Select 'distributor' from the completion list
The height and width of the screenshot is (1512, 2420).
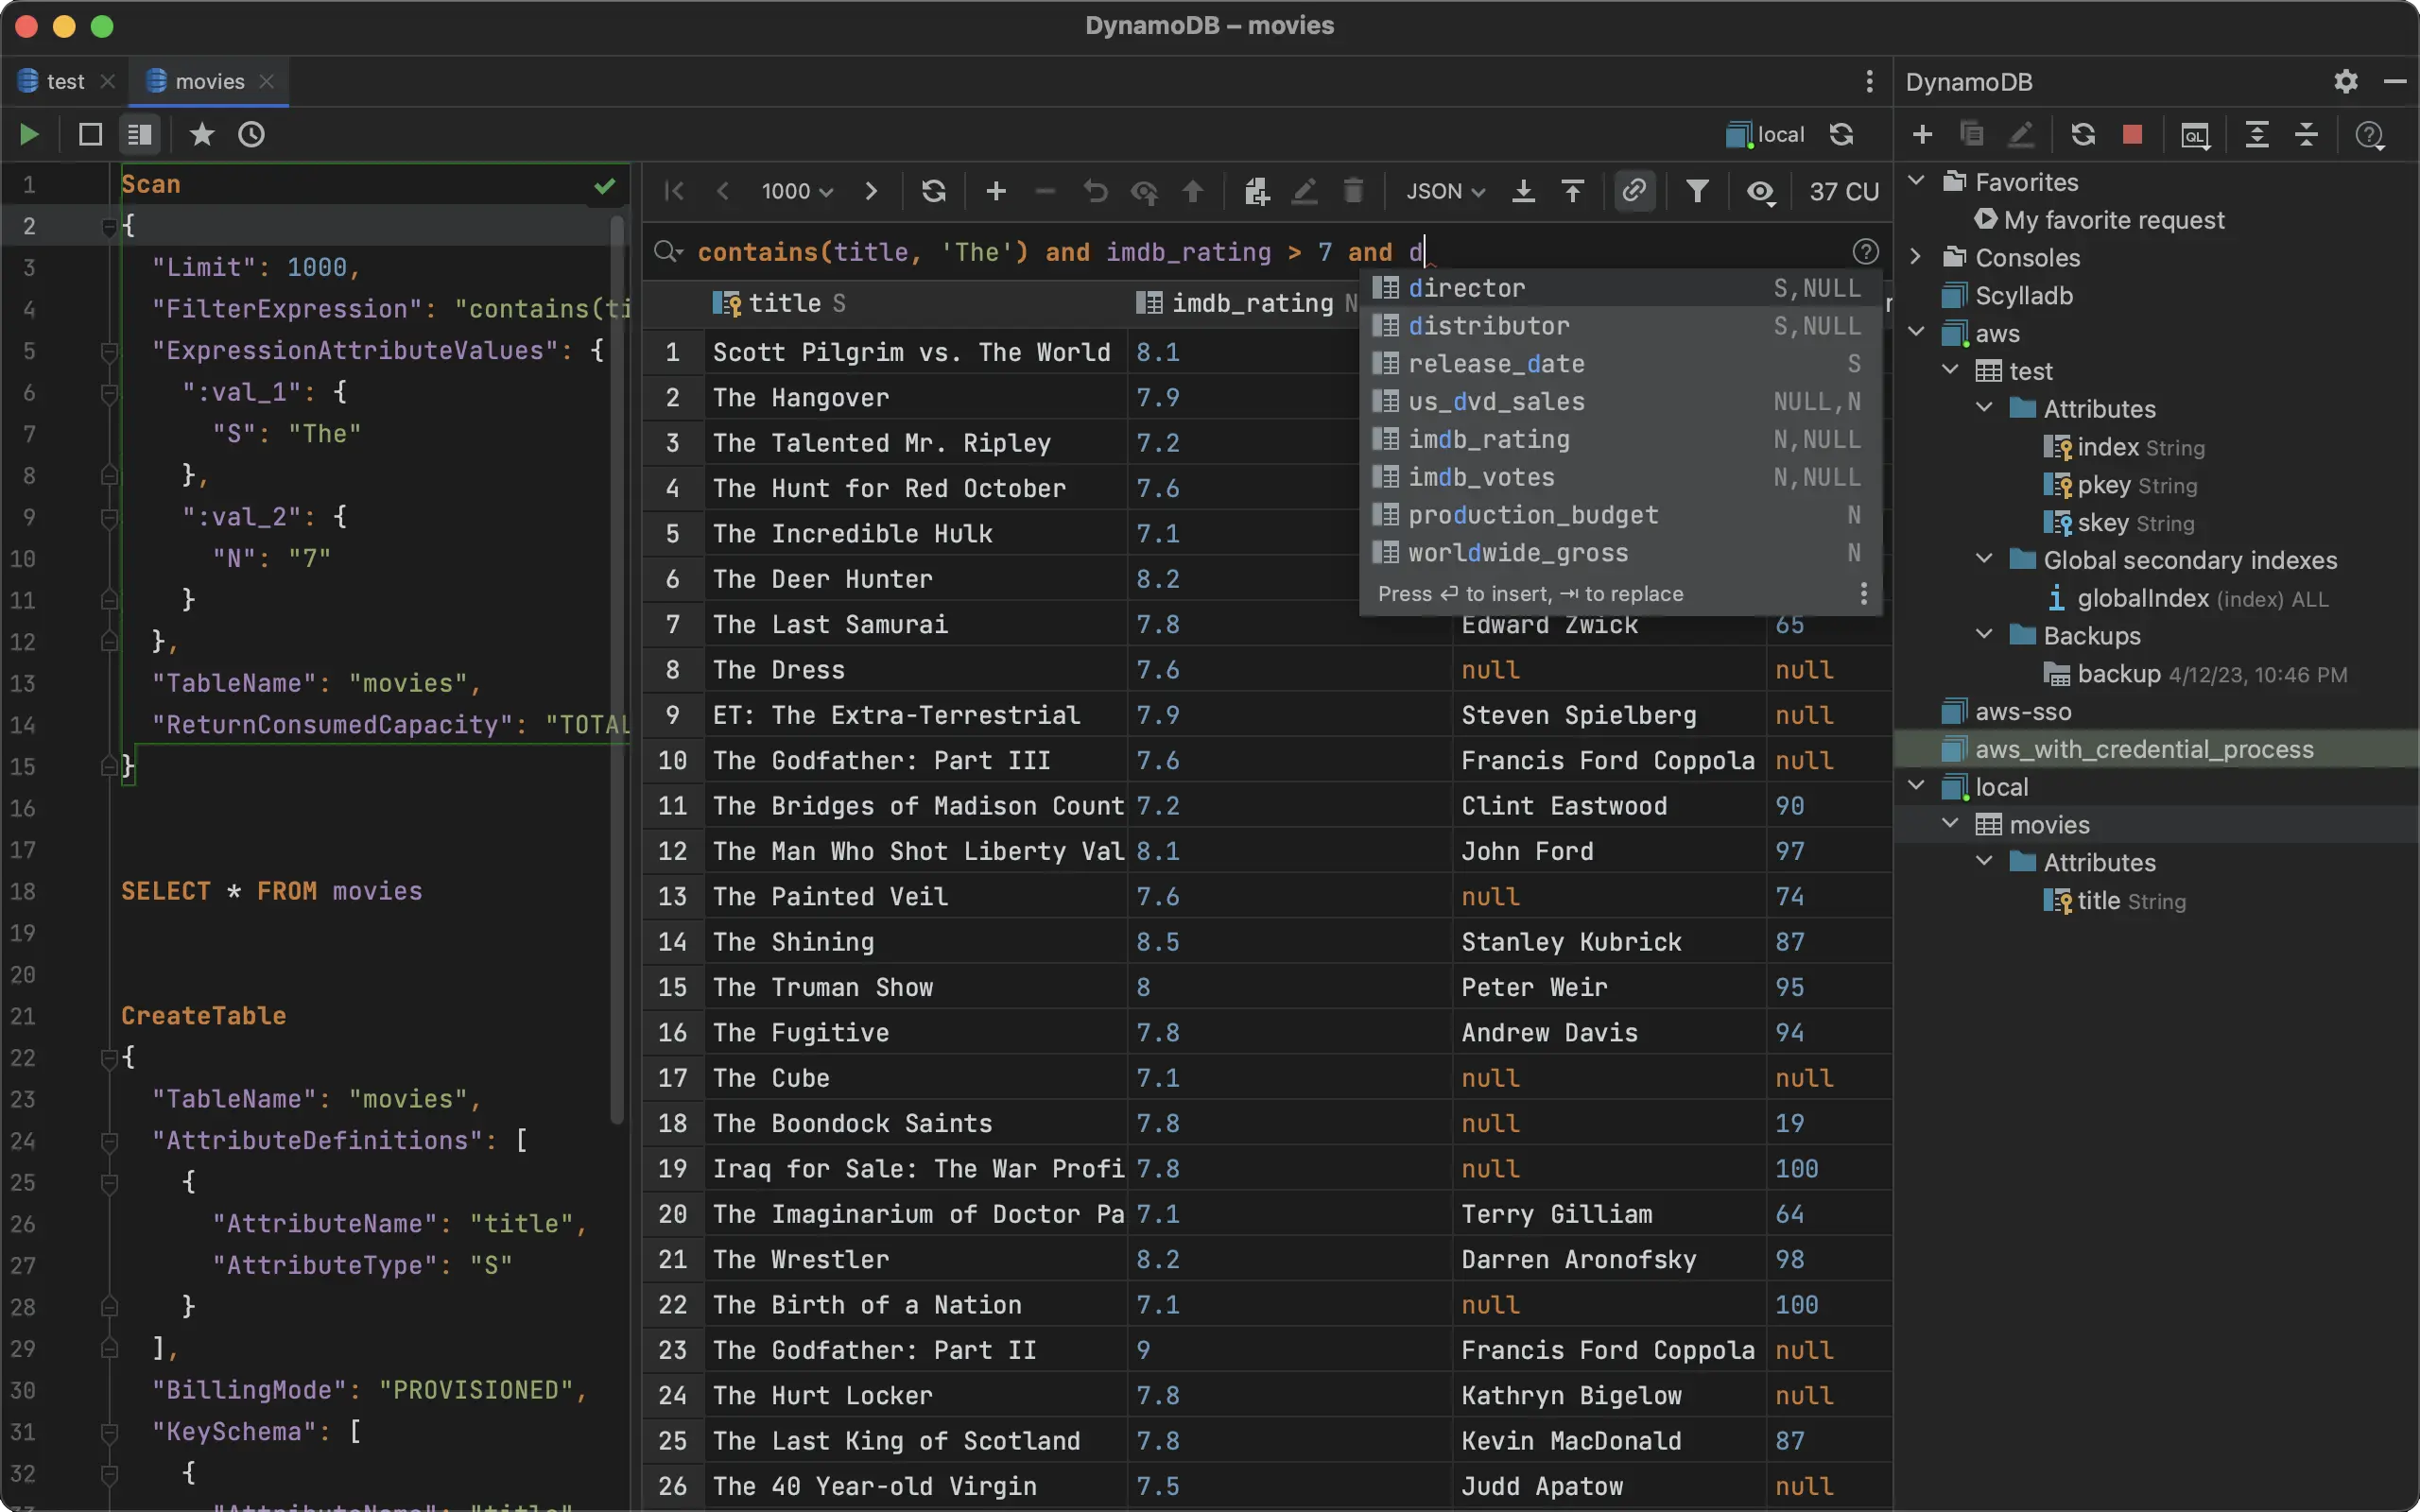click(x=1620, y=326)
